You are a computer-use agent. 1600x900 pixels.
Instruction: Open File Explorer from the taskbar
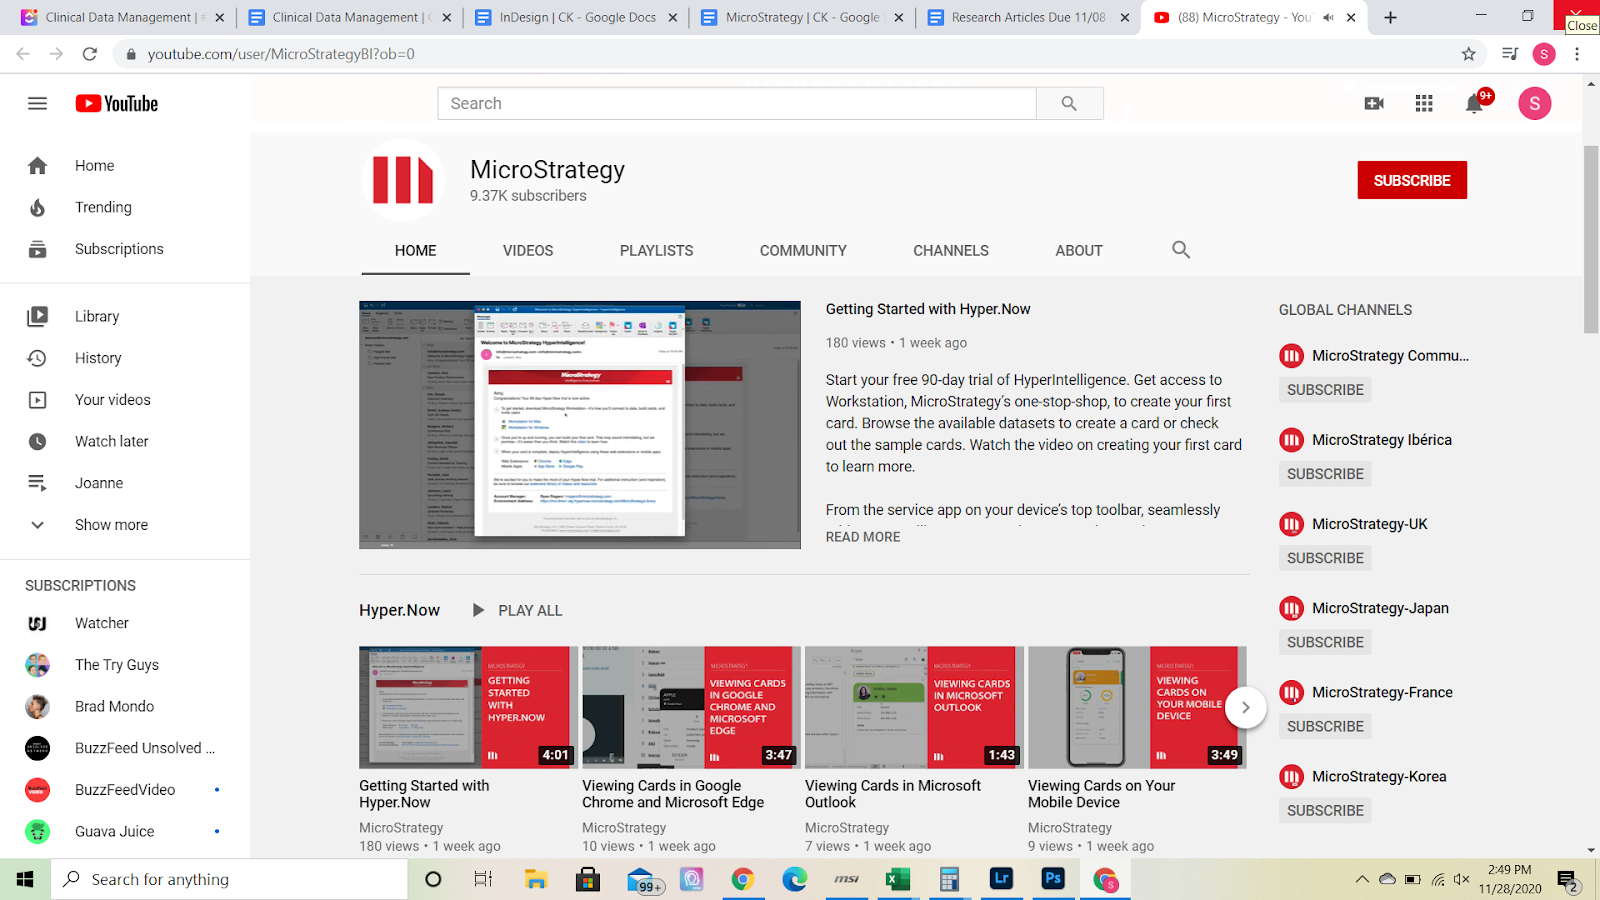pos(536,879)
